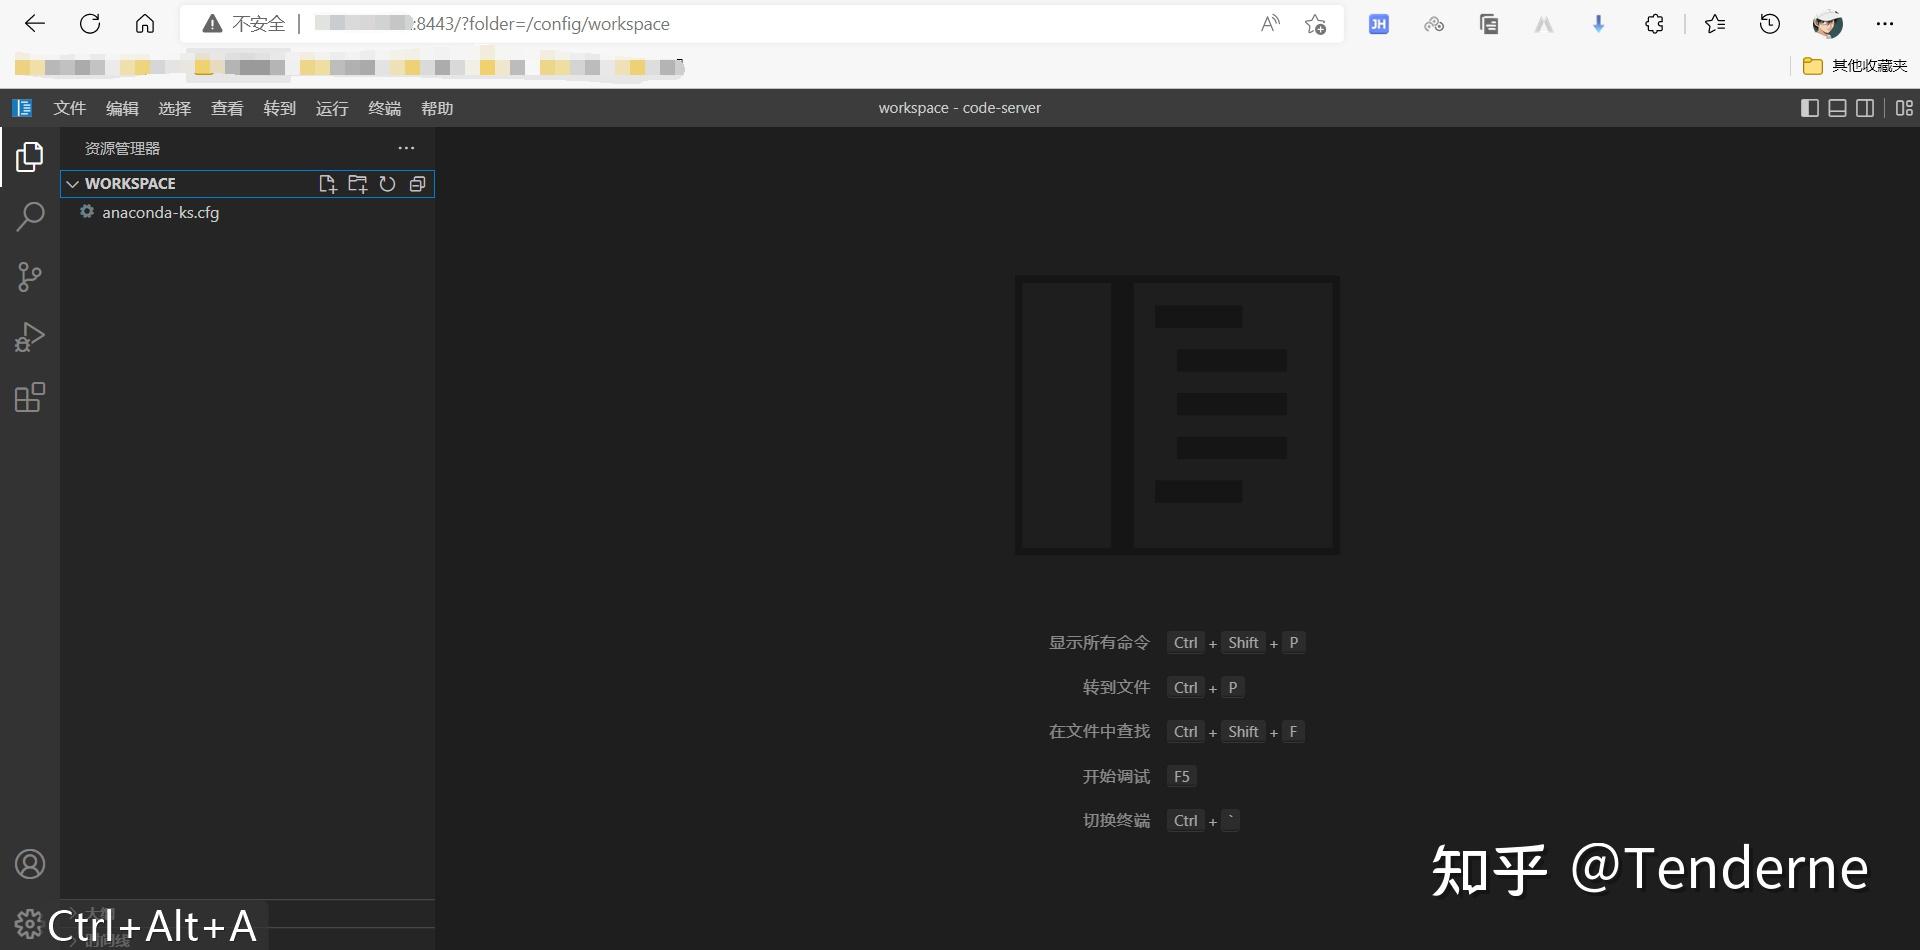
Task: Open the Source Control view
Action: 29,276
